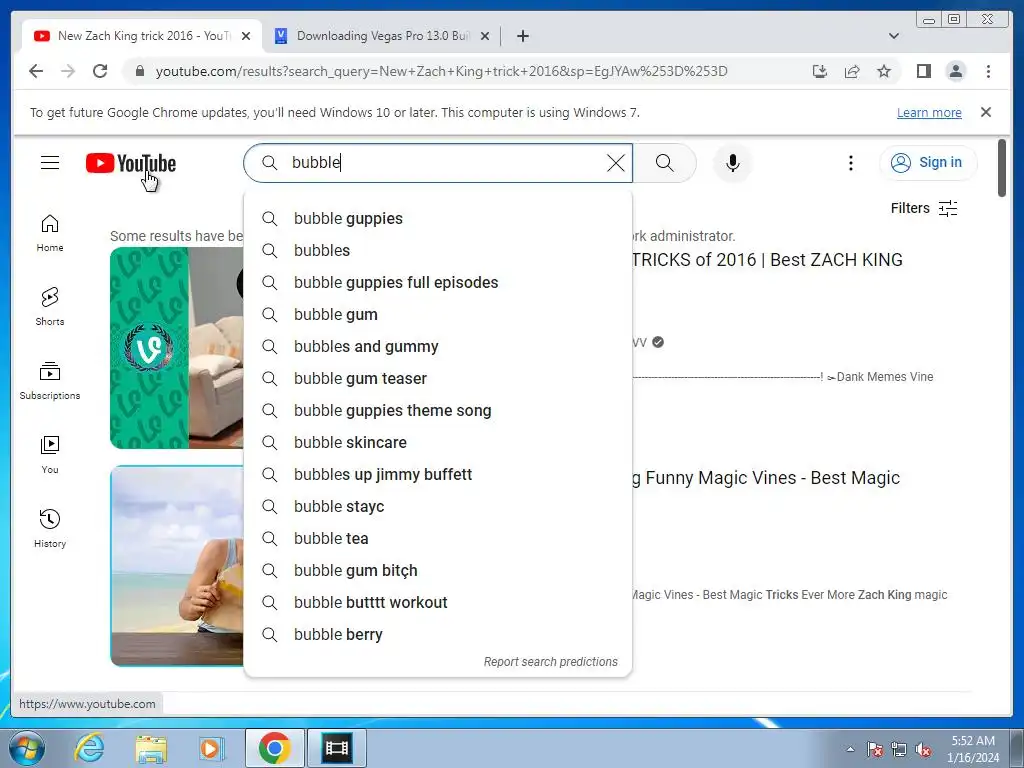Pick suggestion bubbles and gummy

(438, 346)
